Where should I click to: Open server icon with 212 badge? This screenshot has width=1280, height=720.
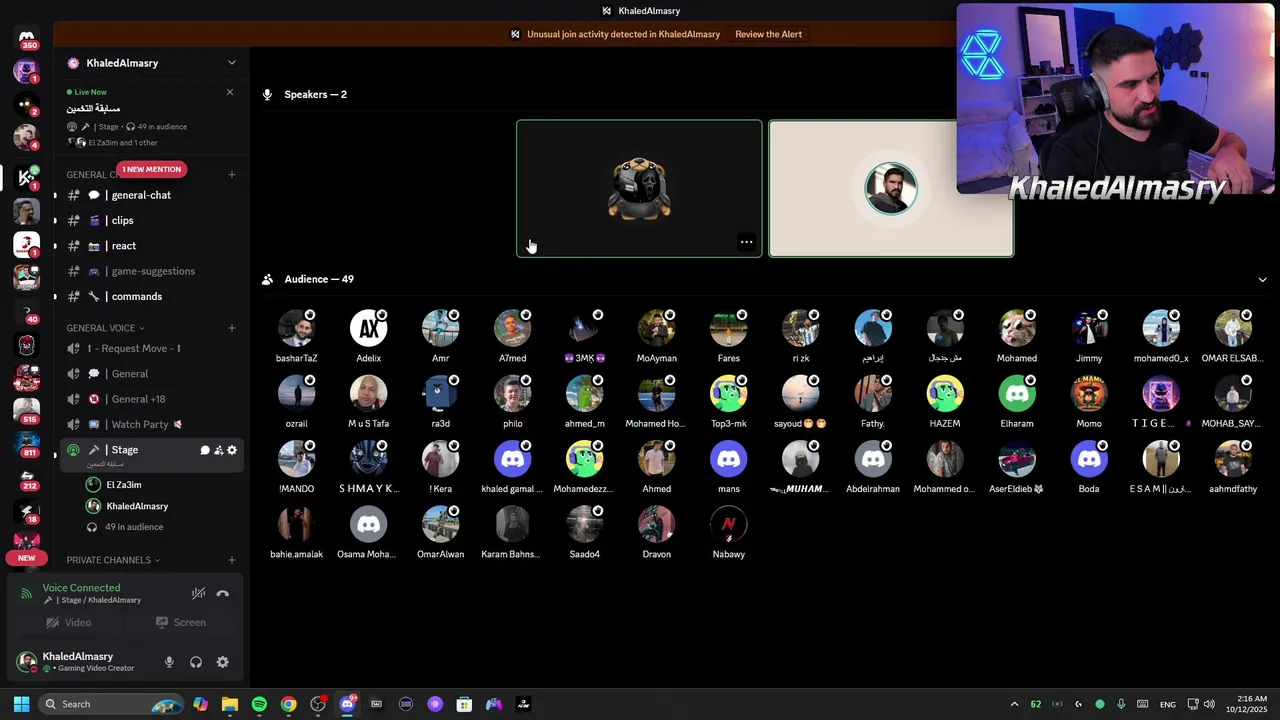(27, 478)
